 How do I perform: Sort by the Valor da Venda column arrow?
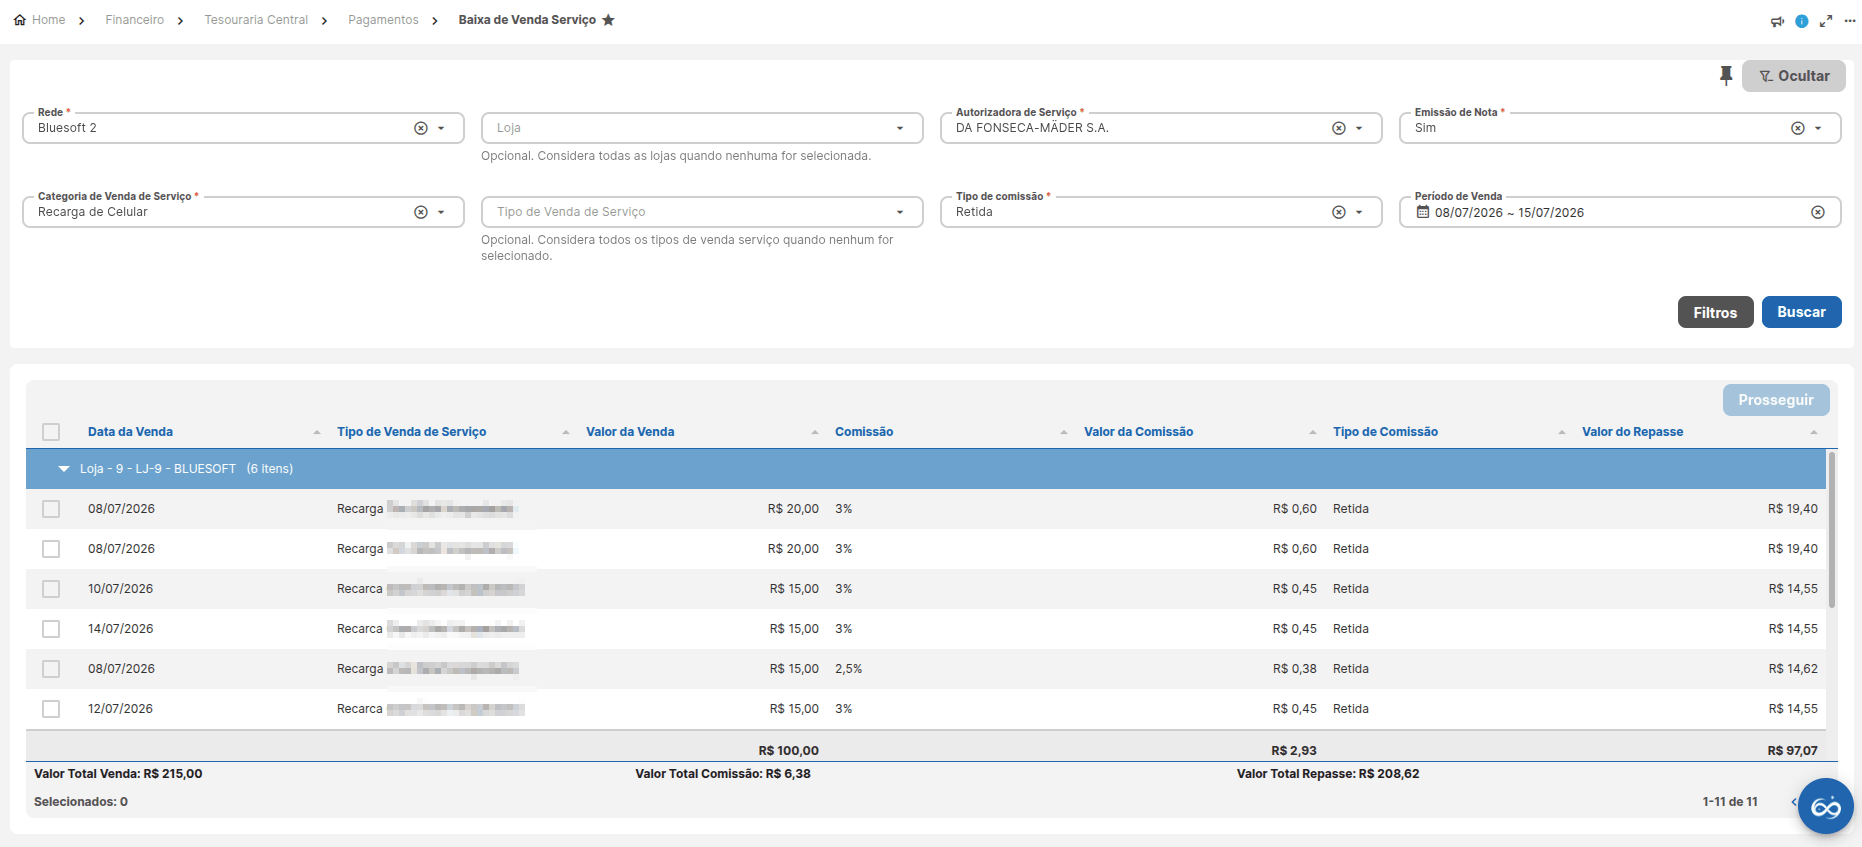click(815, 432)
